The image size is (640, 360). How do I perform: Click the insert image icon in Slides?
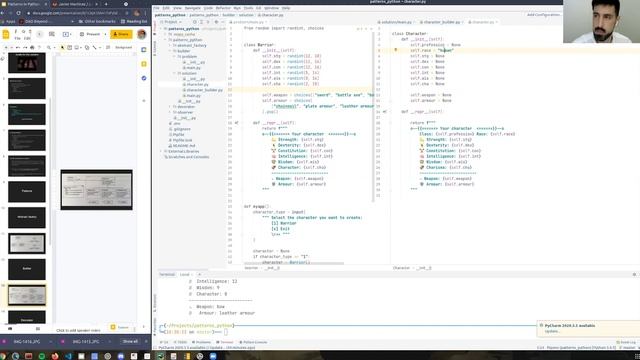pos(77,47)
